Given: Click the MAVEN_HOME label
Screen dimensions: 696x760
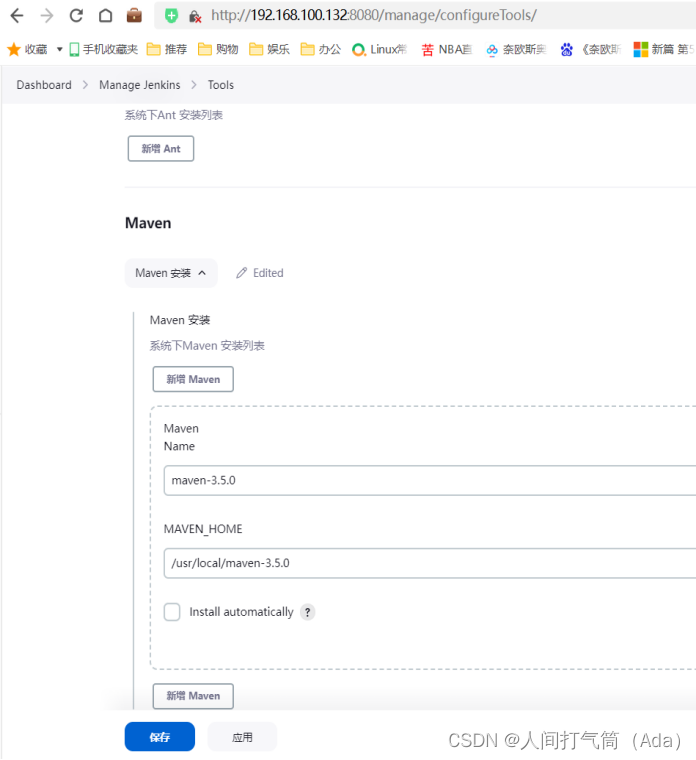Looking at the screenshot, I should pos(203,529).
